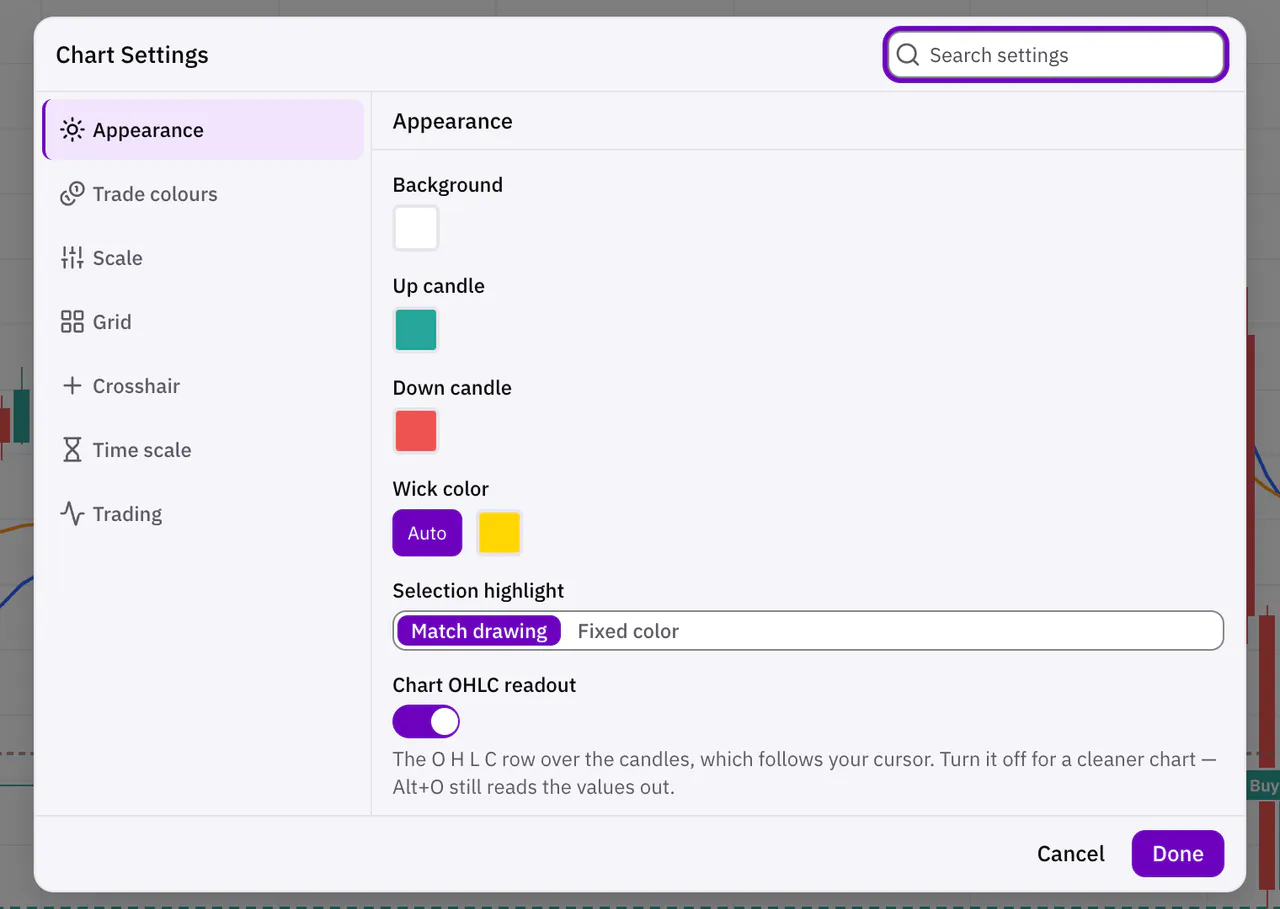Click the yellow Wick color swatch
Screen dimensions: 1280x909
point(499,533)
